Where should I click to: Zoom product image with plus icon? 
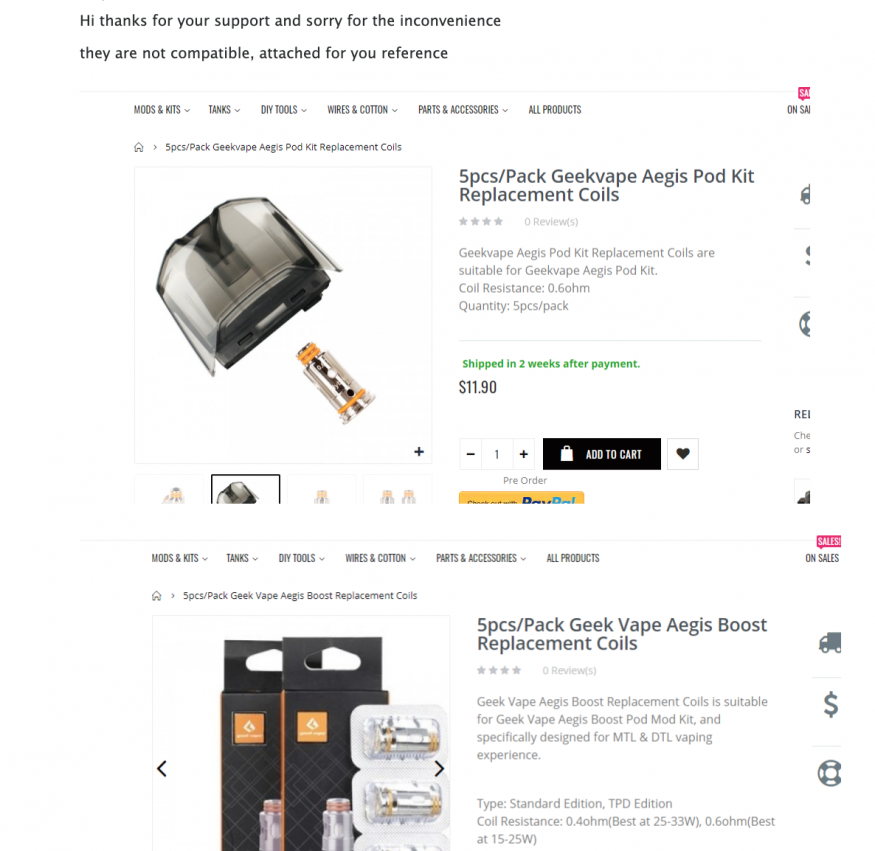click(419, 451)
